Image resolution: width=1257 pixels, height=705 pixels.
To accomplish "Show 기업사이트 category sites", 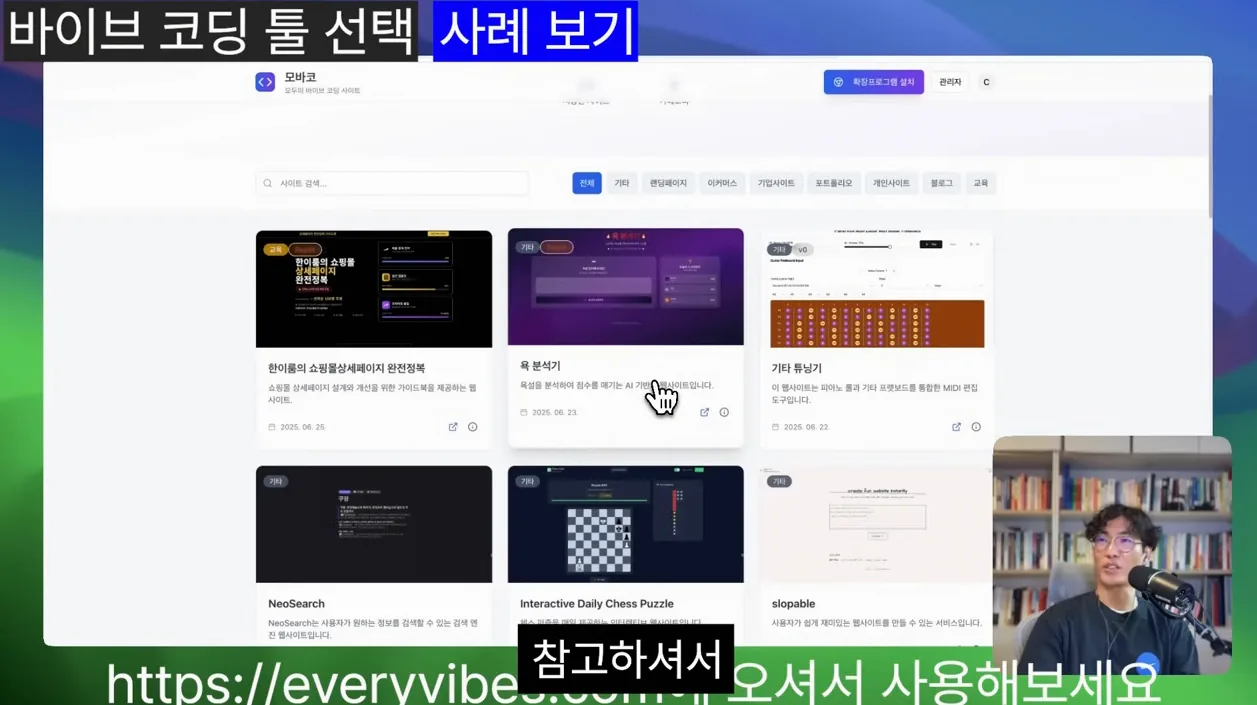I will 776,183.
